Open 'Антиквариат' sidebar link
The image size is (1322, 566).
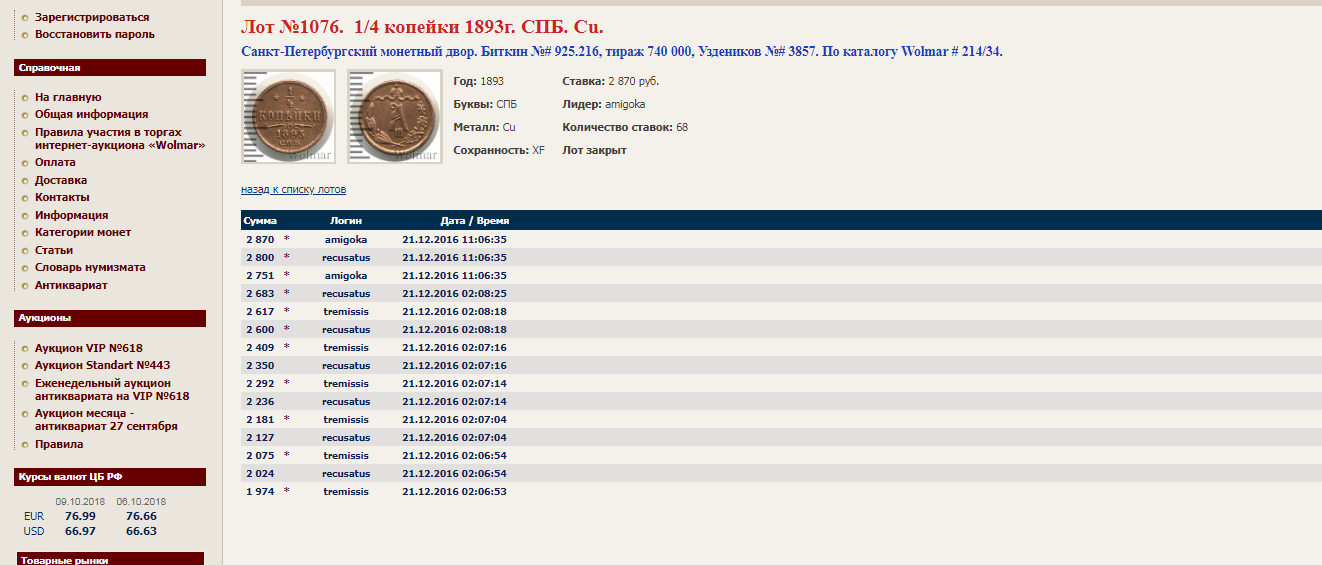71,286
